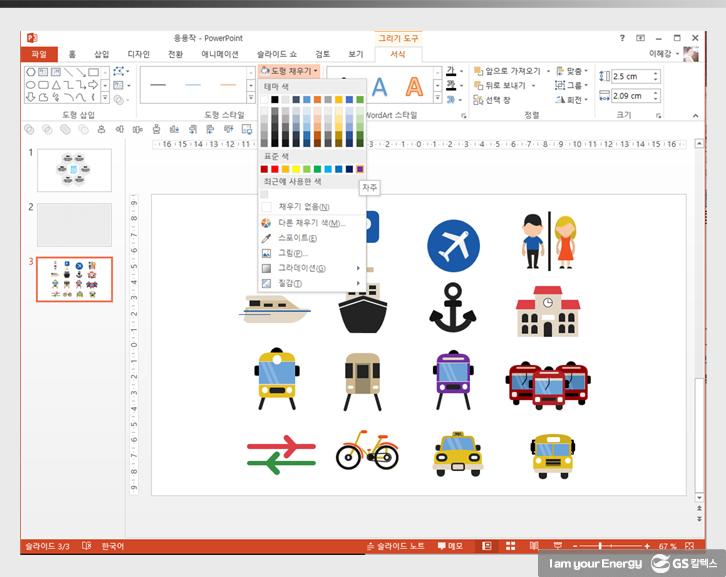The height and width of the screenshot is (577, 726).
Task: Click the Edit Shape icon in the ribbon
Action: point(120,72)
